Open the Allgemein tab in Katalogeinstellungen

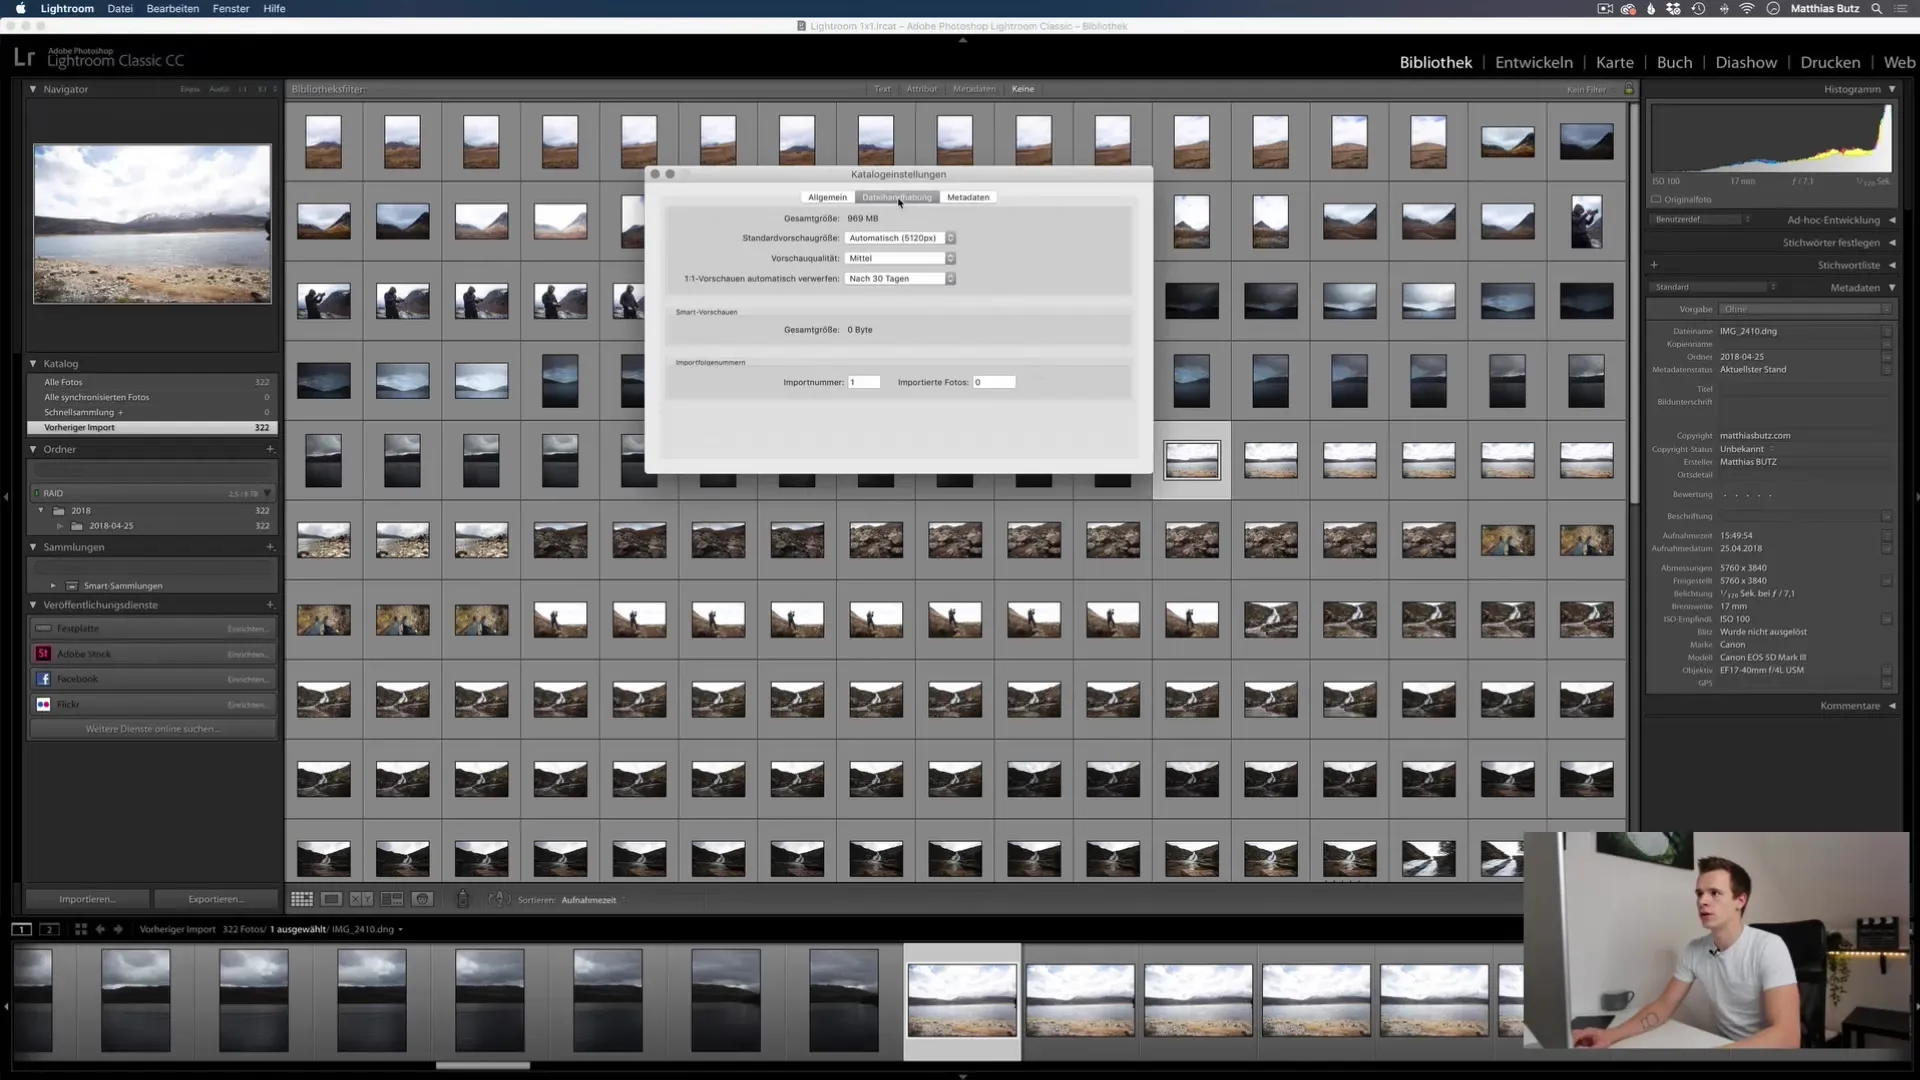point(827,197)
